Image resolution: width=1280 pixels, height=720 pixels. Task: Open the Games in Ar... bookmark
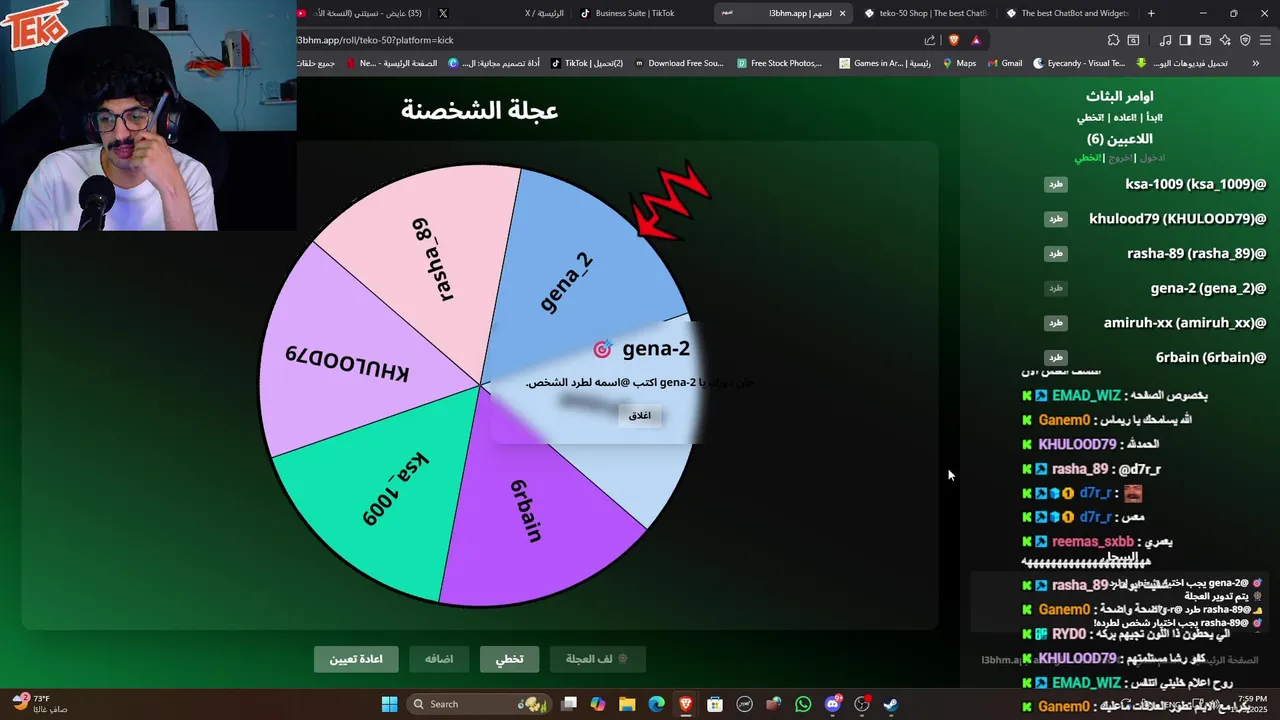(884, 63)
